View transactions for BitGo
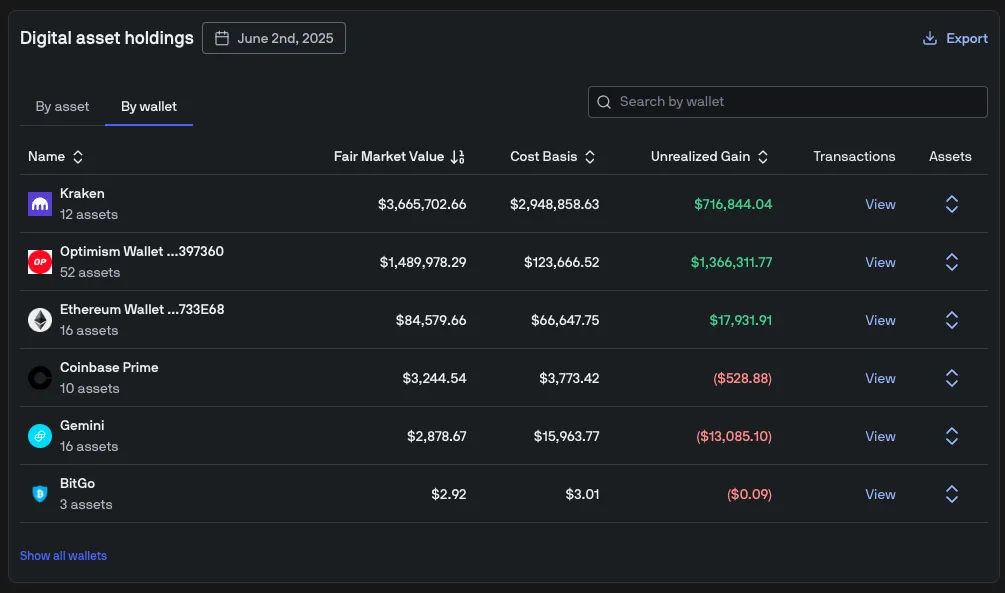 pos(880,494)
